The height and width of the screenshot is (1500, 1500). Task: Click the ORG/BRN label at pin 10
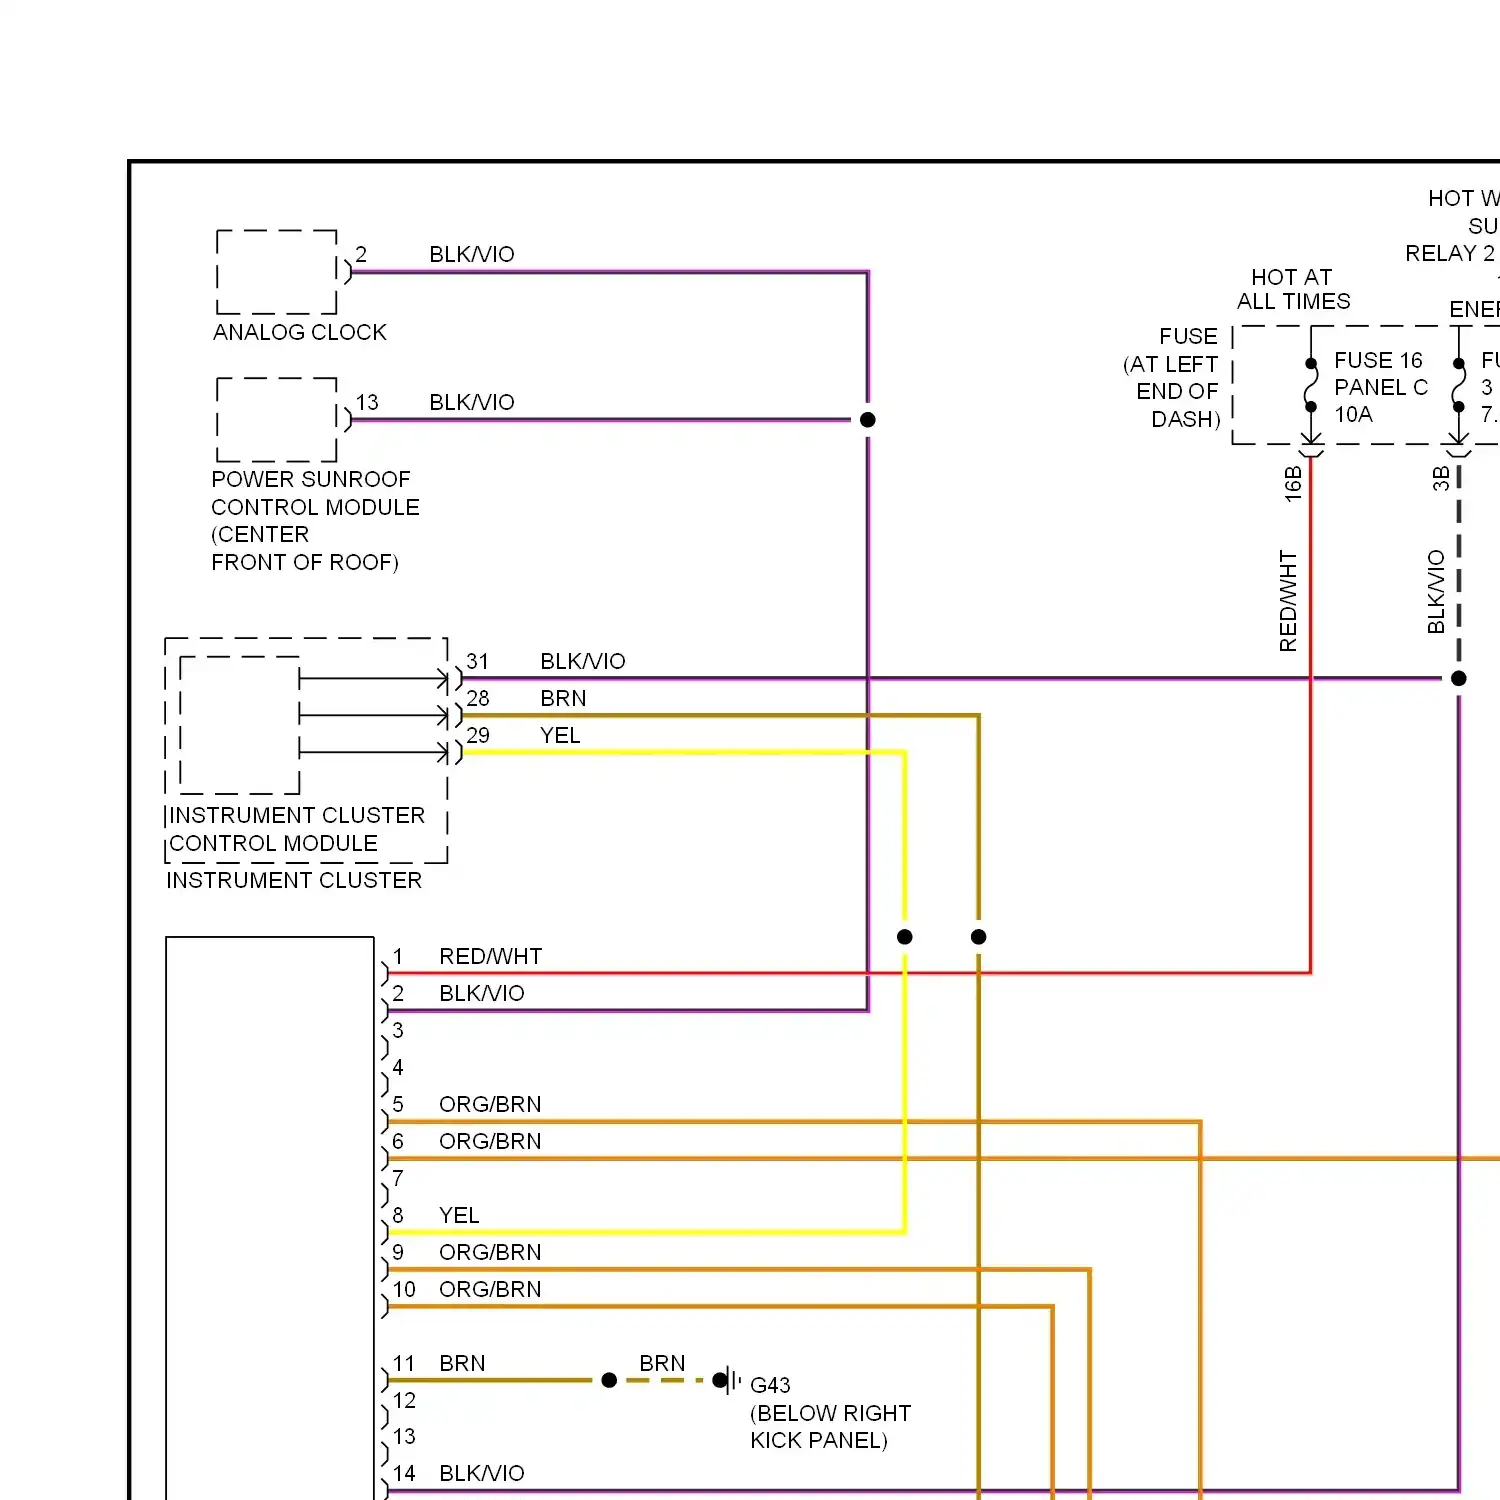tap(490, 1289)
